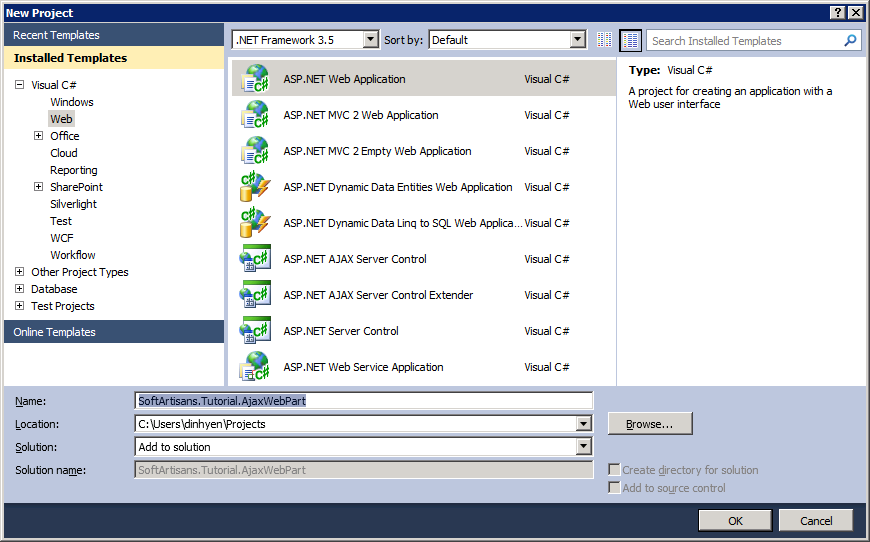Open the Installed Templates section

click(114, 58)
